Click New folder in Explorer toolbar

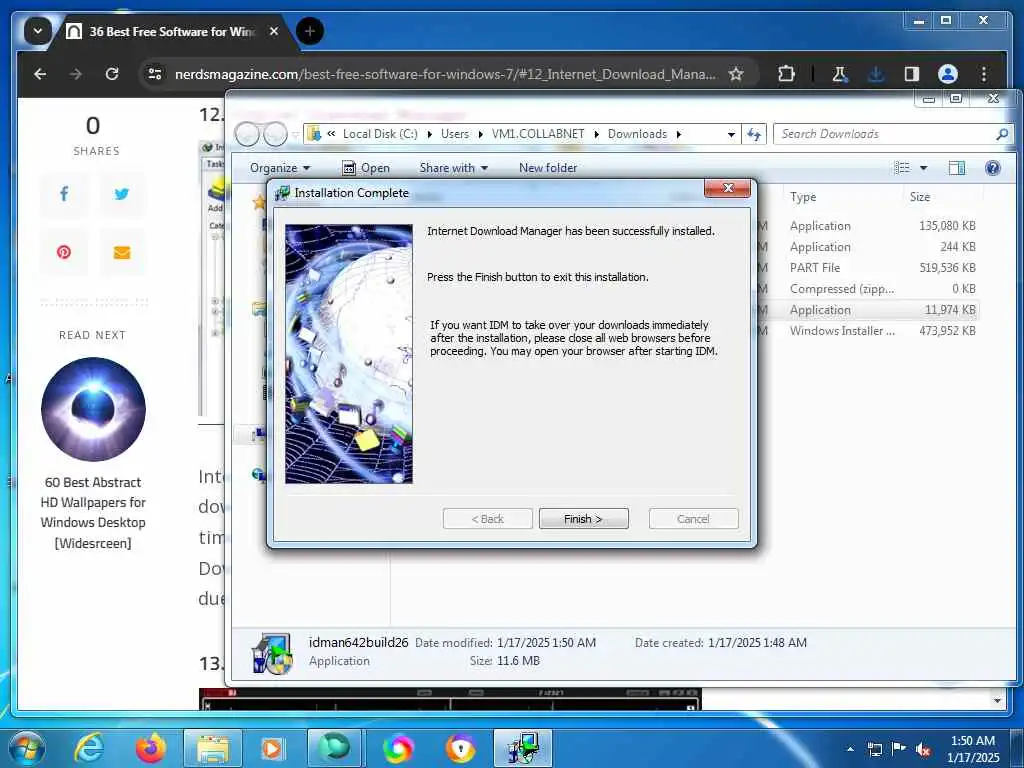pyautogui.click(x=548, y=168)
